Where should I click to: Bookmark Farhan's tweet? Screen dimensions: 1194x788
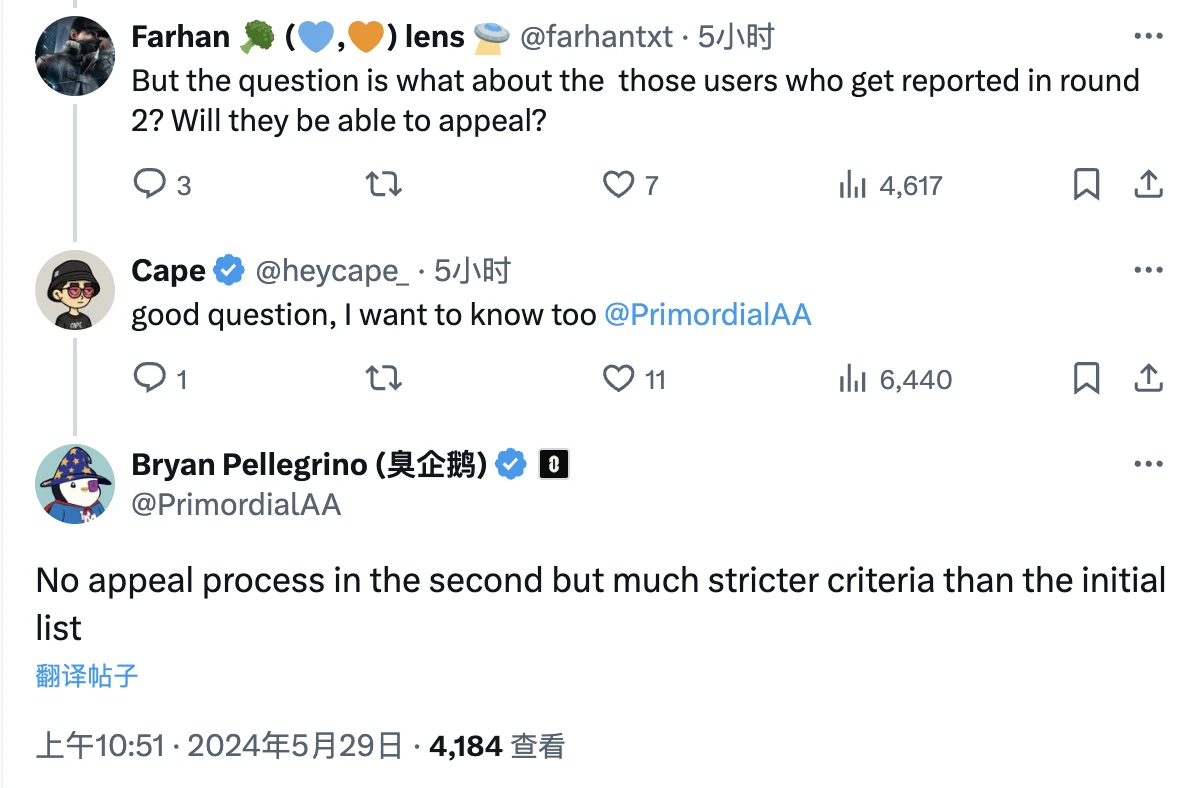pos(1086,185)
